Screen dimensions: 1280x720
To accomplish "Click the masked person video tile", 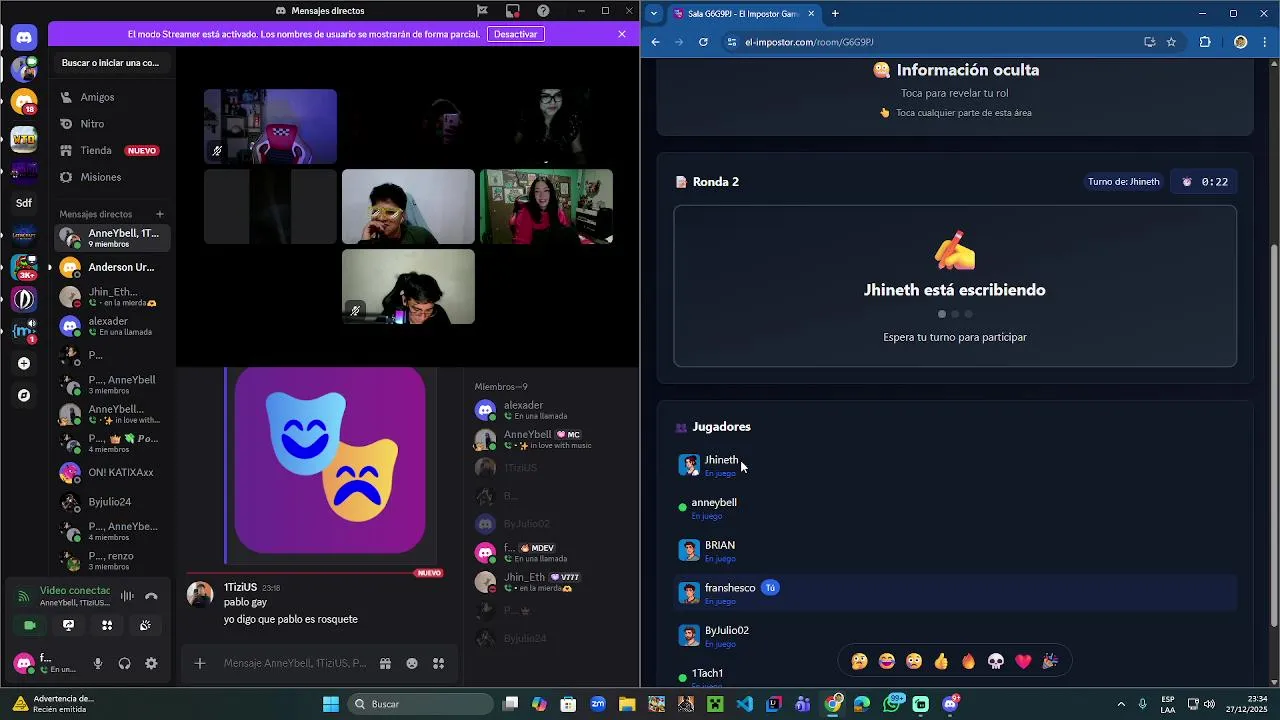I will pyautogui.click(x=408, y=207).
